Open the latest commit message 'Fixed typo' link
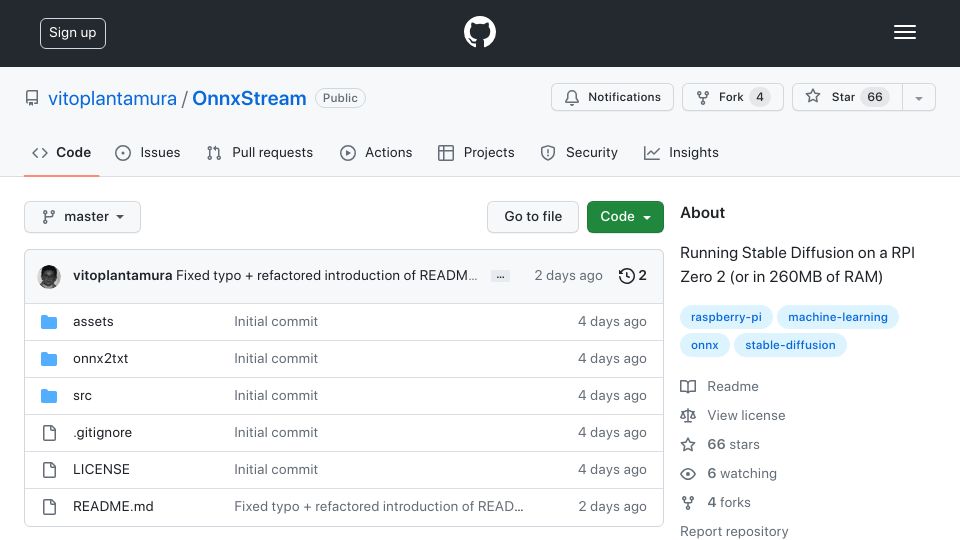 click(x=326, y=276)
